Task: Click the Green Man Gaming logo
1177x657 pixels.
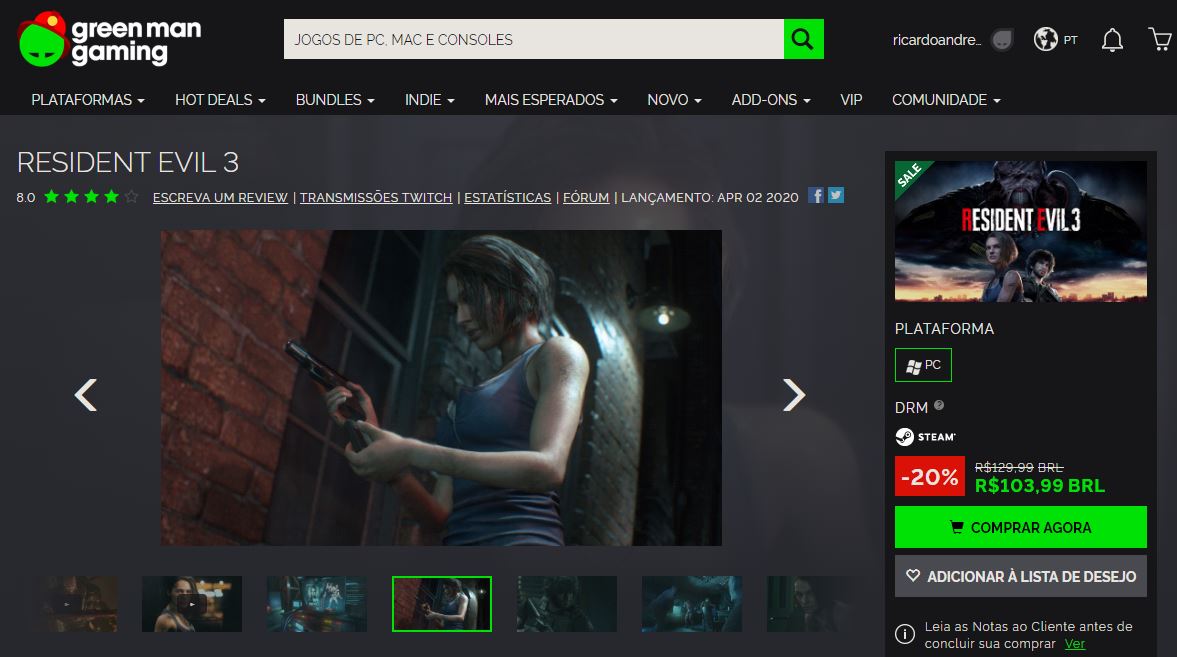Action: pyautogui.click(x=110, y=40)
